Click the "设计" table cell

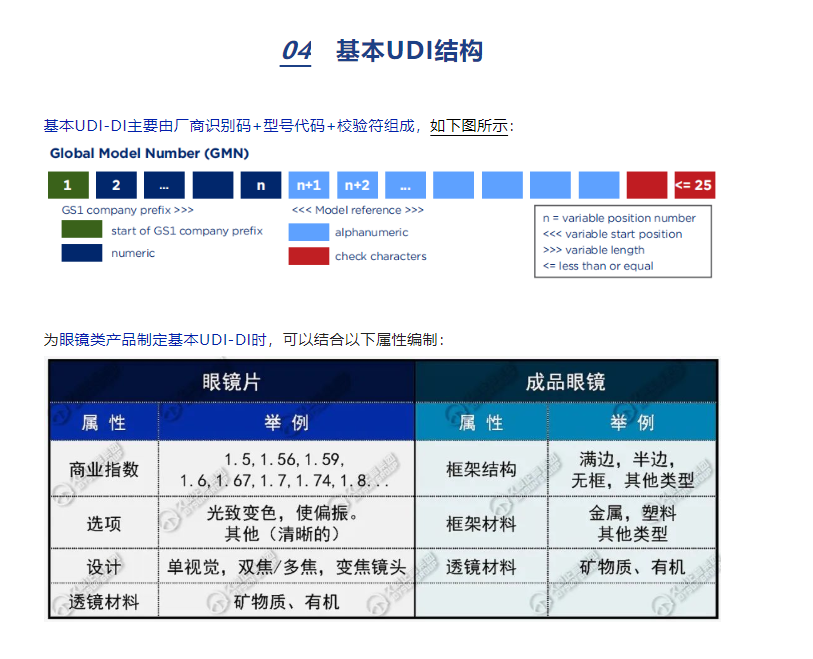click(104, 567)
